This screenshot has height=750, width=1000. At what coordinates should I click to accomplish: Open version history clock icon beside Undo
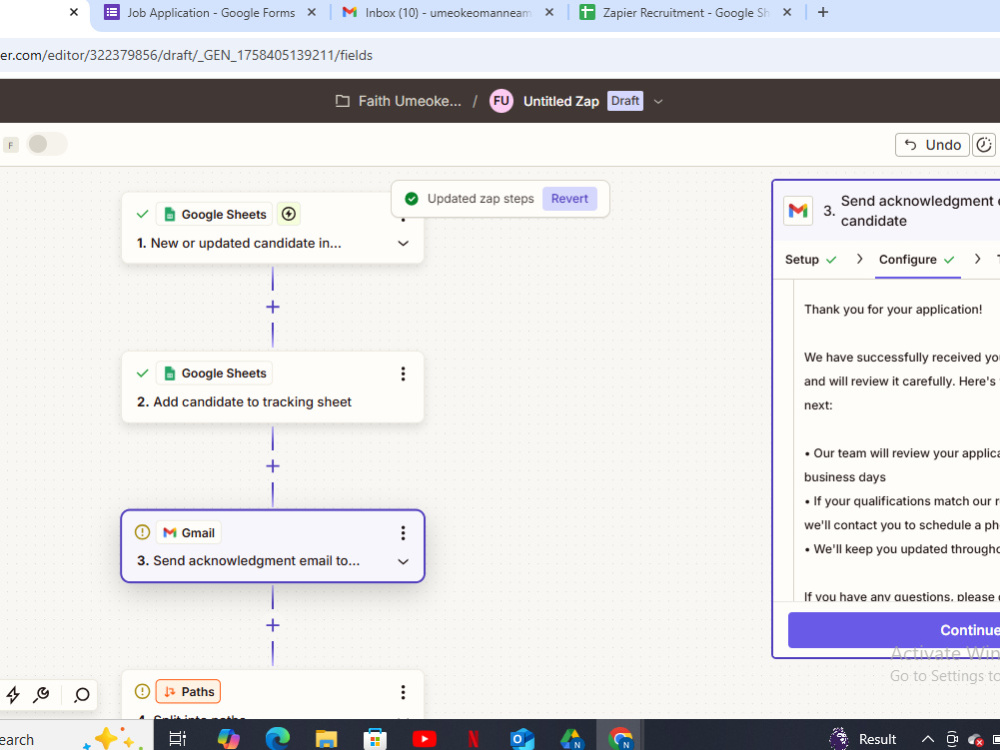[x=984, y=145]
